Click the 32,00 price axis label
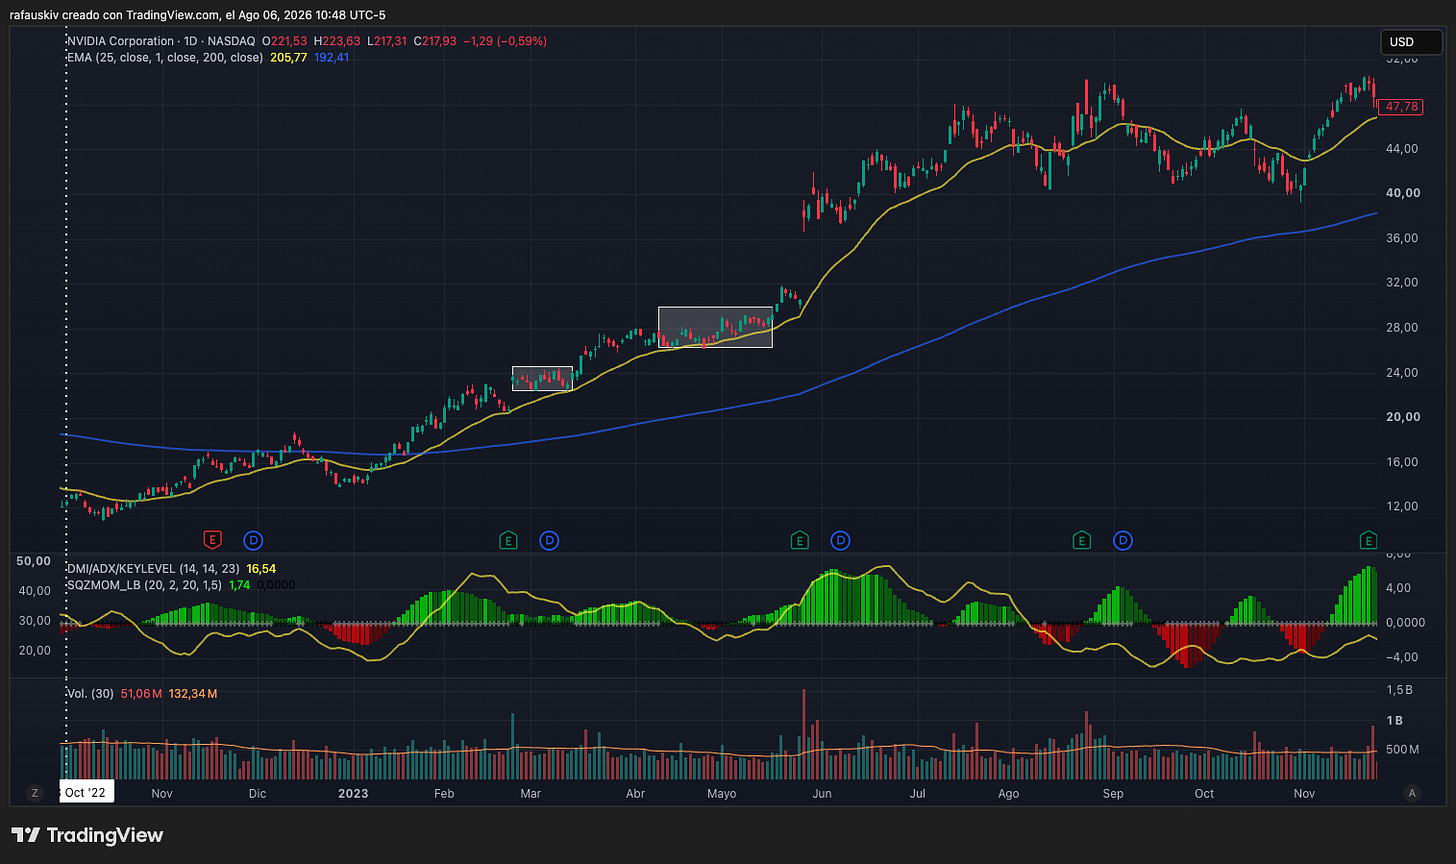The image size is (1456, 864). click(x=1400, y=282)
